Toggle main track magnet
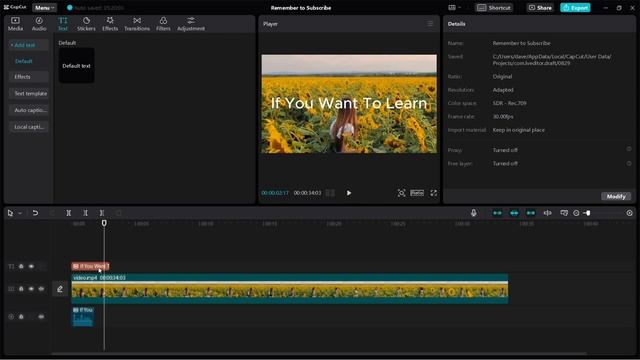The width and height of the screenshot is (640, 360). coord(497,213)
